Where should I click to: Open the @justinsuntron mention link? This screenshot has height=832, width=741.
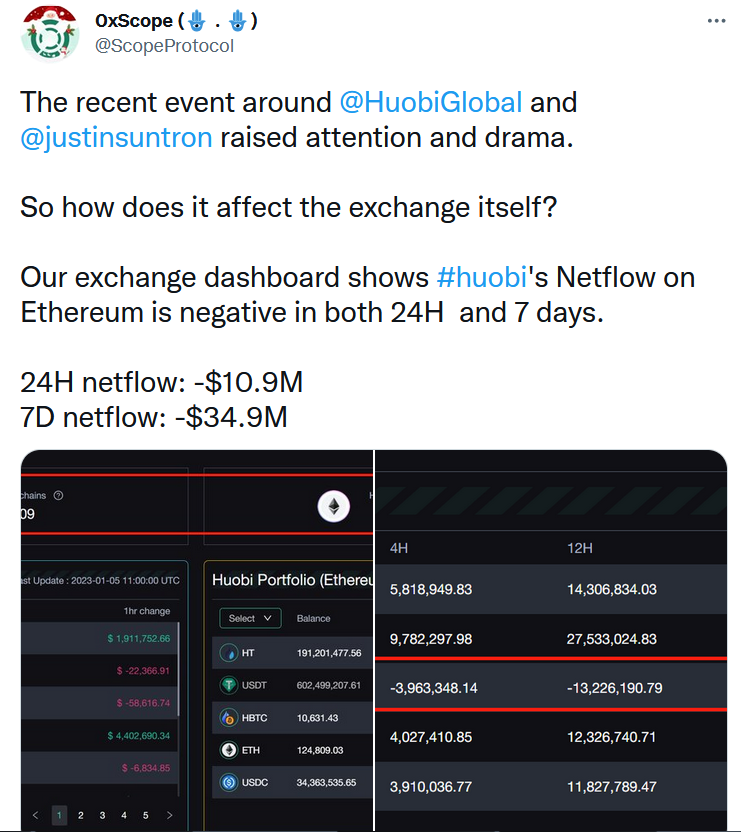click(x=116, y=136)
